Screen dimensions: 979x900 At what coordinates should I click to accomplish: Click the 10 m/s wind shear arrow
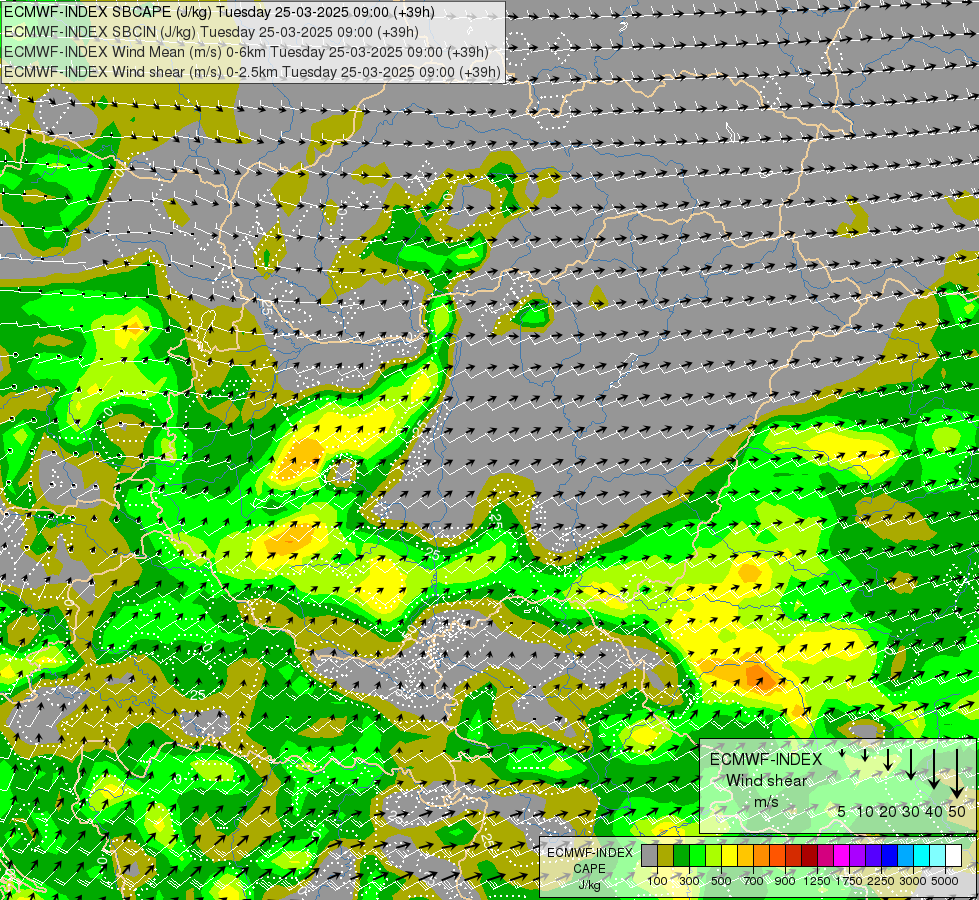click(865, 755)
